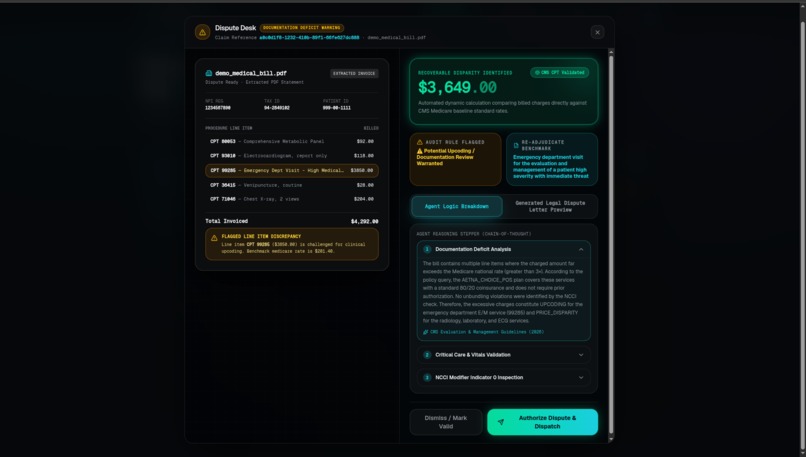This screenshot has width=806, height=457.
Task: Collapse the Documentation Deficit Analysis step
Action: (581, 249)
